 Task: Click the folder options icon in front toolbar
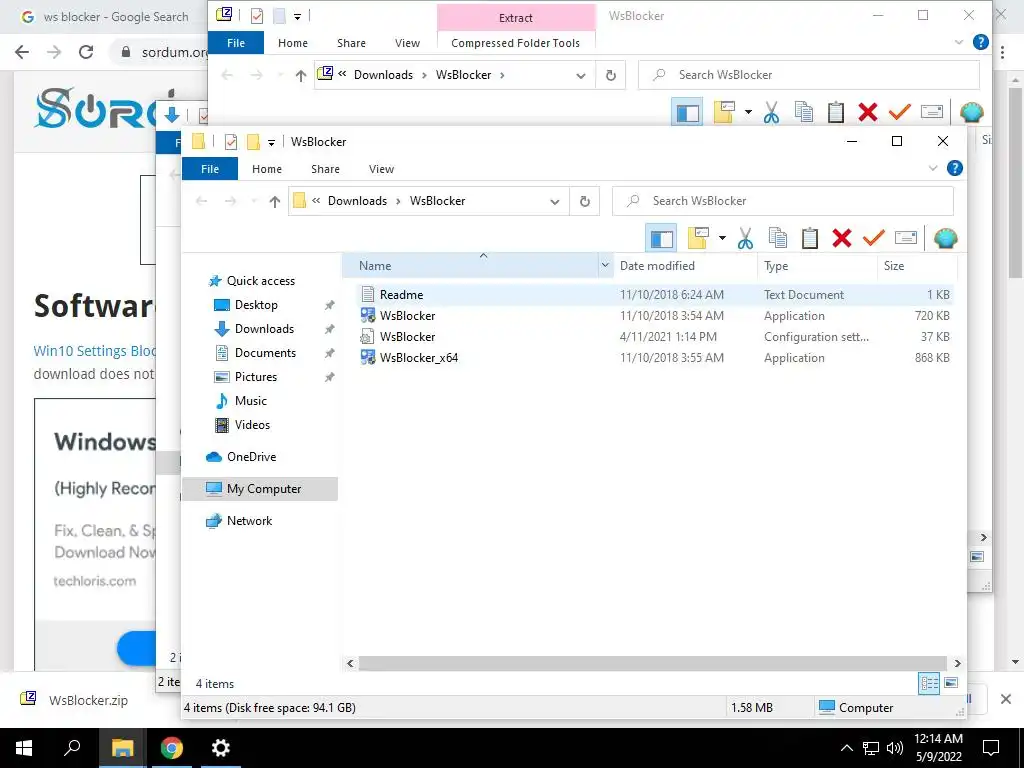pyautogui.click(x=698, y=238)
